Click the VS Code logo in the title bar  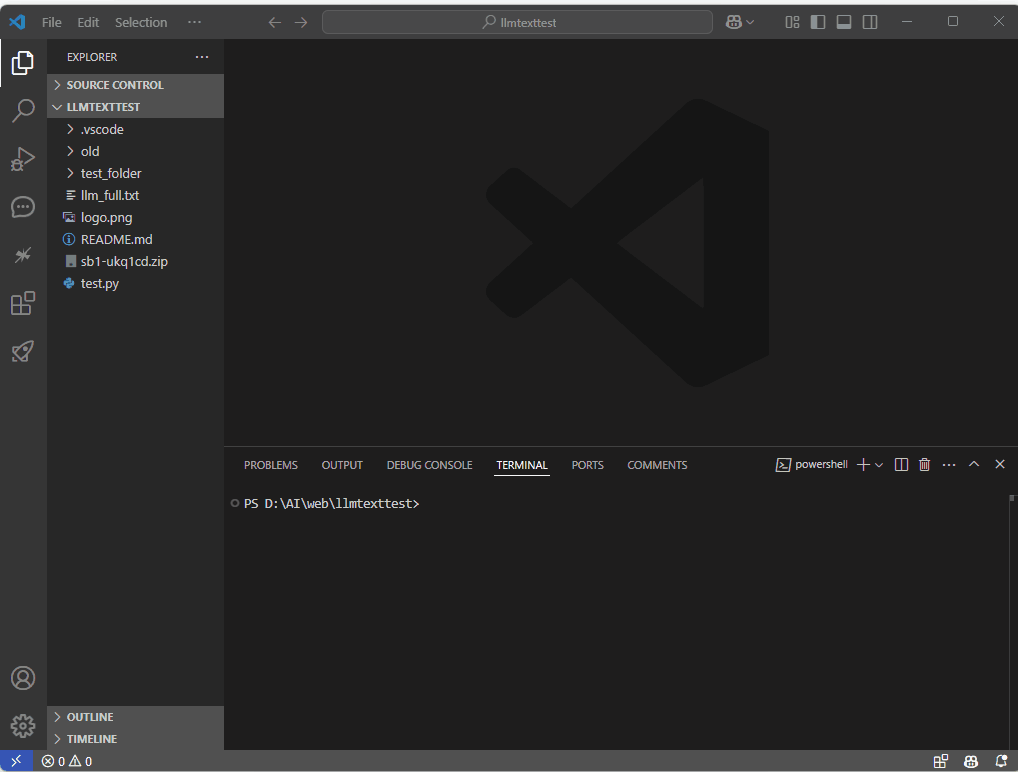[18, 22]
